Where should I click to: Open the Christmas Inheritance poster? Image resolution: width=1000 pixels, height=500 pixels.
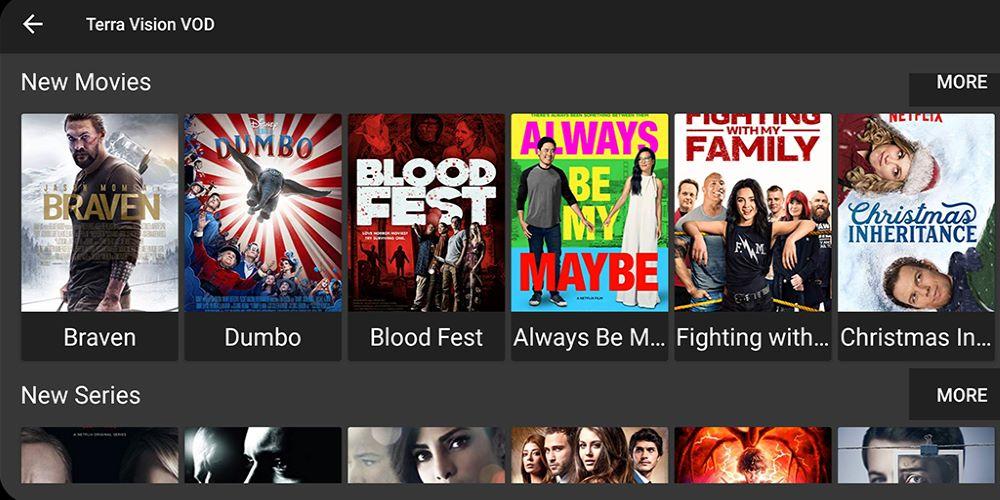pos(916,212)
